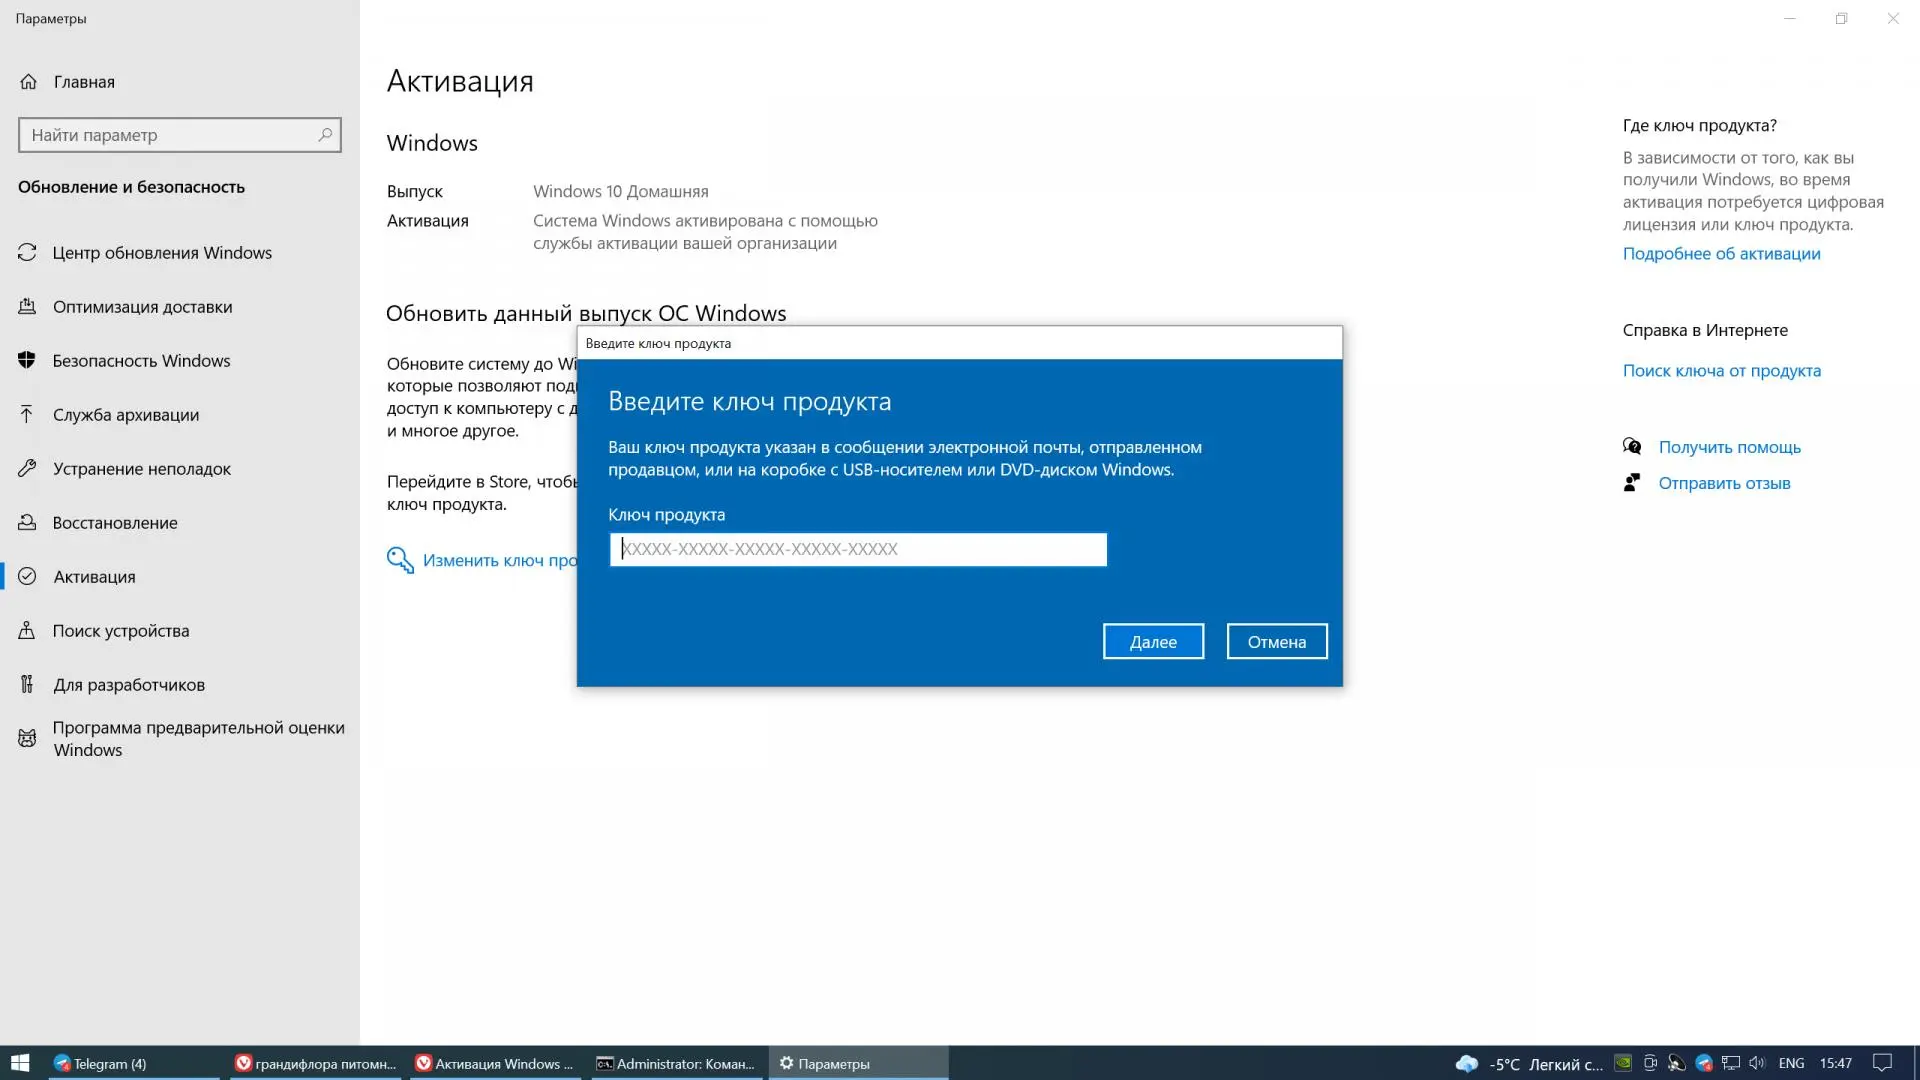The height and width of the screenshot is (1080, 1920).
Task: Open volume control tray icon
Action: coord(1757,1063)
